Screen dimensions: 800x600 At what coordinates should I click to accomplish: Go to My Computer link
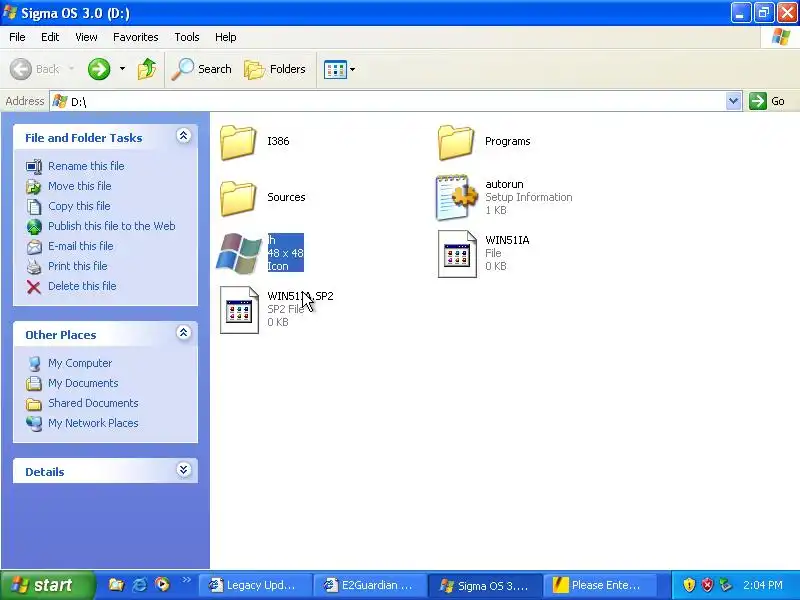click(80, 363)
